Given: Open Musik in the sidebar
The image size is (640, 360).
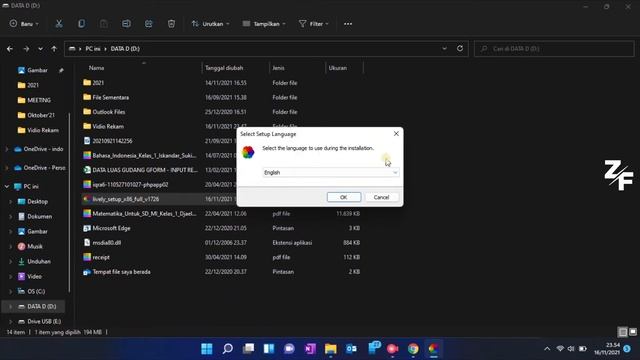Looking at the screenshot, I should tap(36, 247).
